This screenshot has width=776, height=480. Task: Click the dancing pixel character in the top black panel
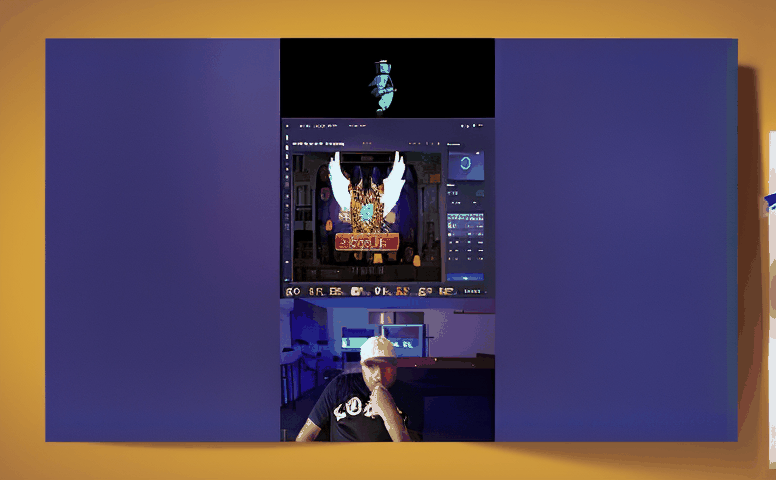pos(382,86)
